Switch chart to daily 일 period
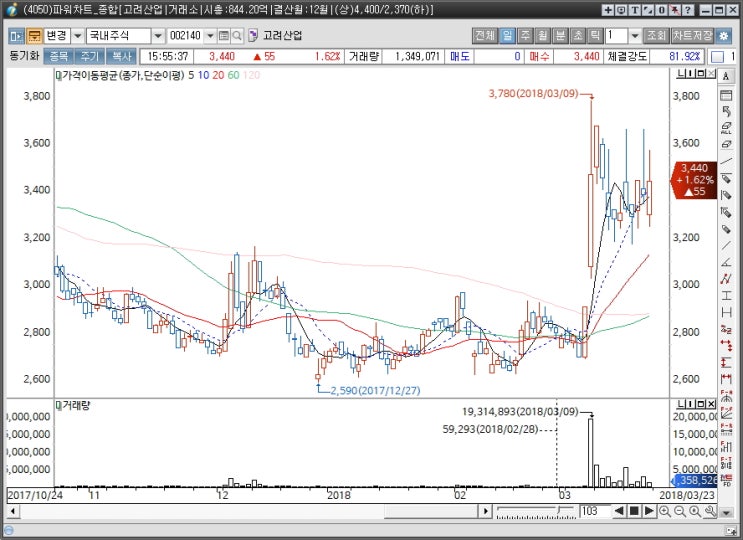Viewport: 743px width, 540px height. (507, 36)
